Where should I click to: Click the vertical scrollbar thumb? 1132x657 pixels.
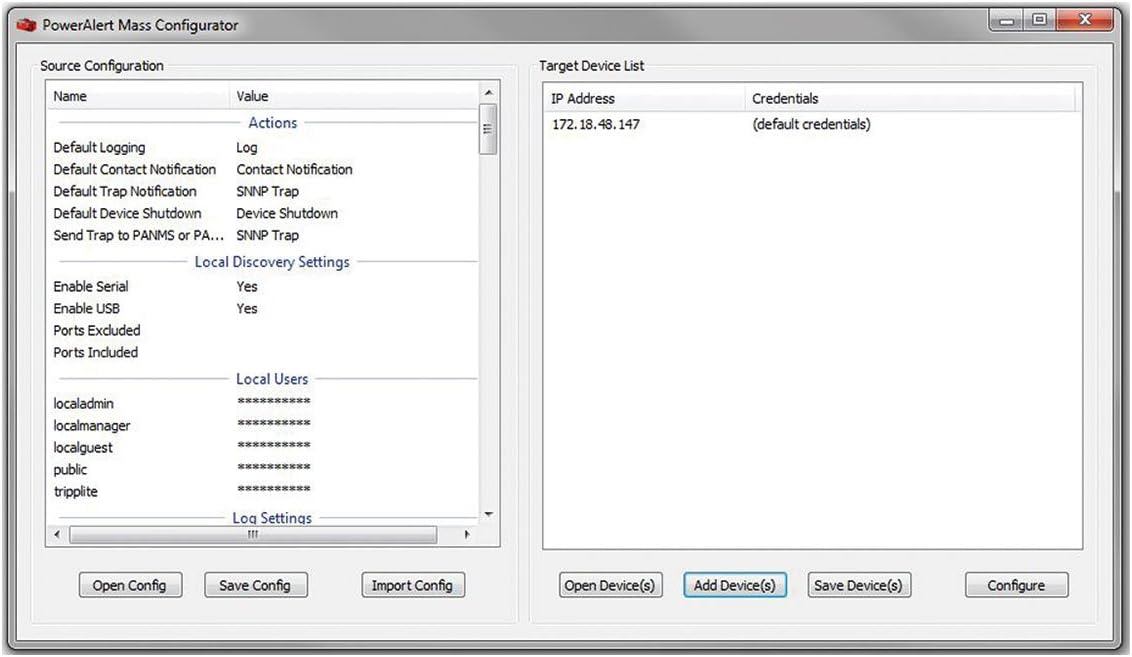coord(489,129)
